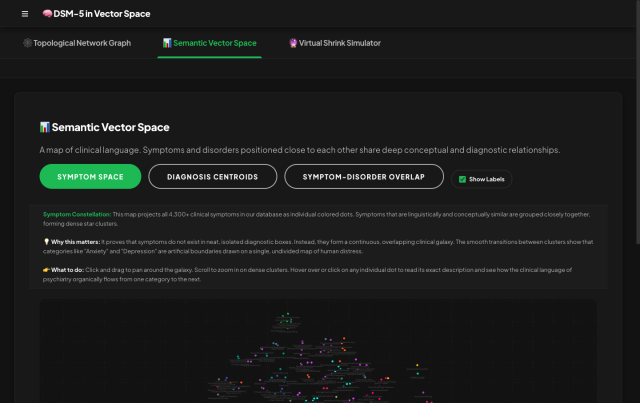Open the Virtual Shrink Simulator tab
Screen dimensions: 640x403
pyautogui.click(x=335, y=43)
